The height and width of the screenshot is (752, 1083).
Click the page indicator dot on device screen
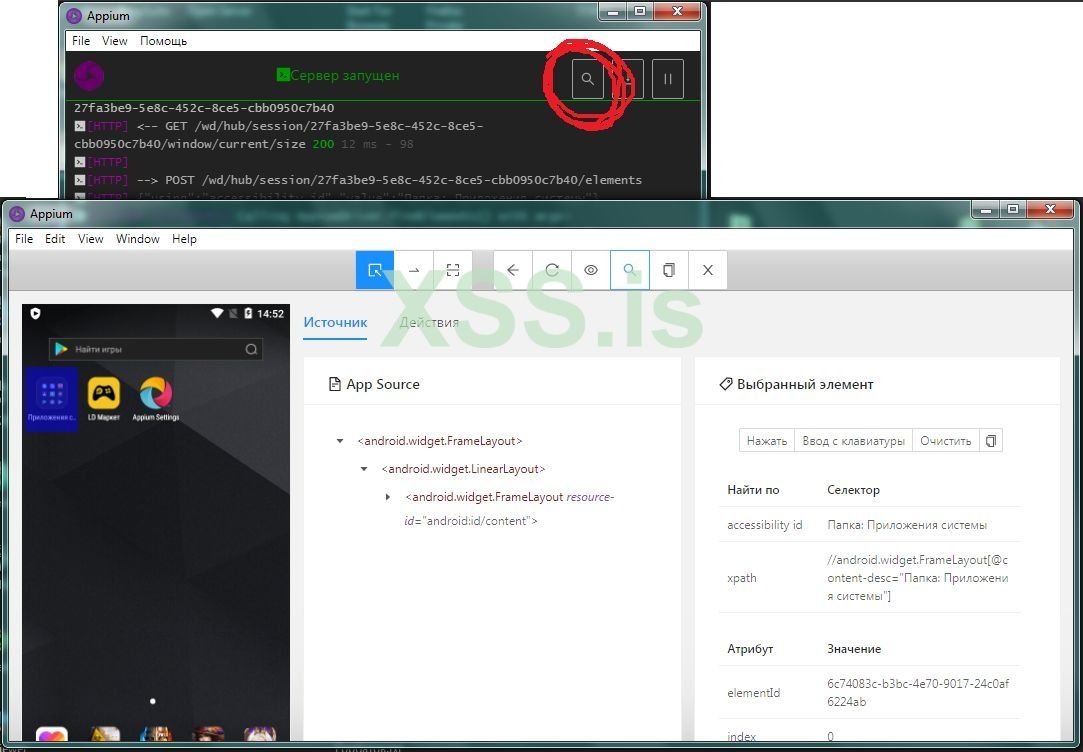(153, 701)
